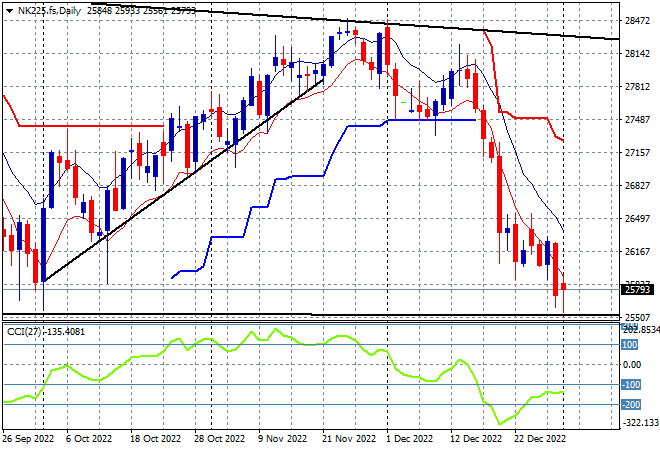This screenshot has width=660, height=450.
Task: Click the 18 Oct 2022 date label
Action: click(155, 439)
